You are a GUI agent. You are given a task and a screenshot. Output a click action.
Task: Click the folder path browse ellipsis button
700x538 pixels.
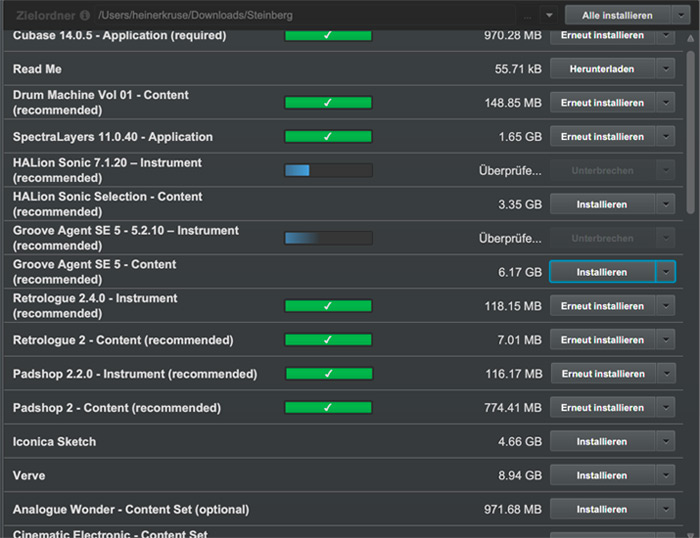pos(527,16)
